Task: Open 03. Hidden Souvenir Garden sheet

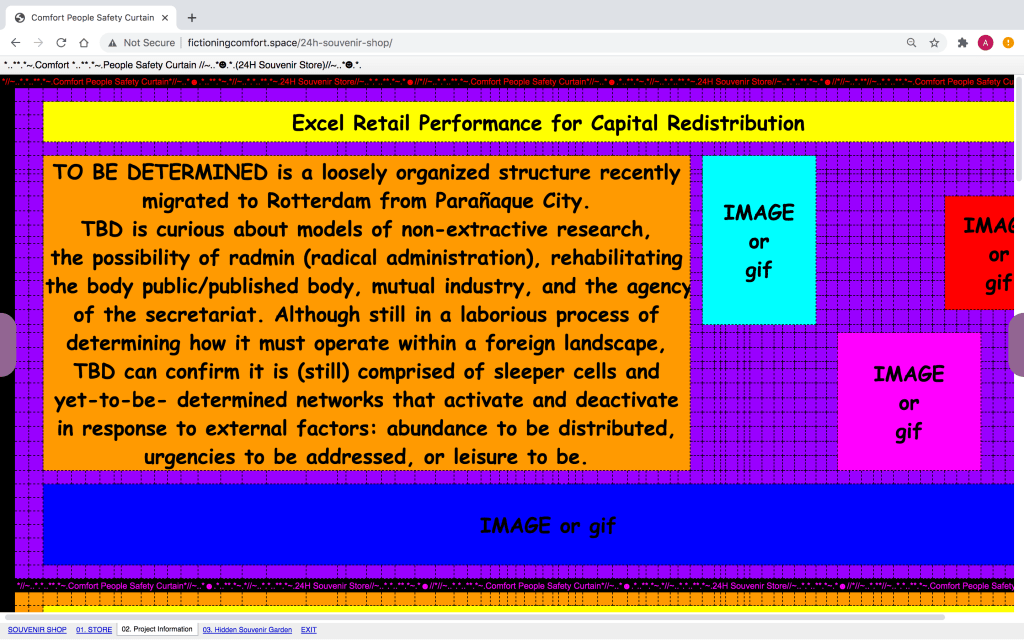Action: 247,630
